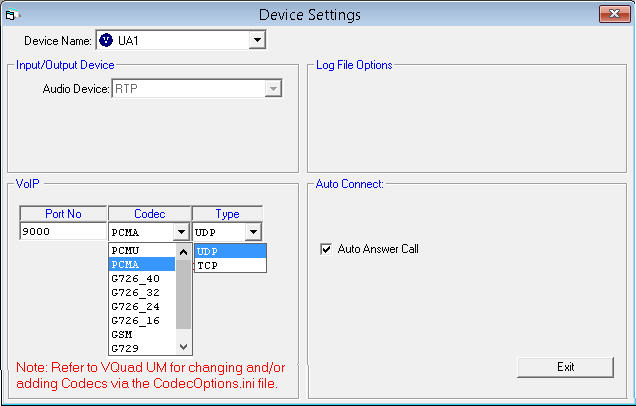The image size is (636, 406).
Task: Open the Device Name dropdown arrow
Action: click(x=257, y=40)
